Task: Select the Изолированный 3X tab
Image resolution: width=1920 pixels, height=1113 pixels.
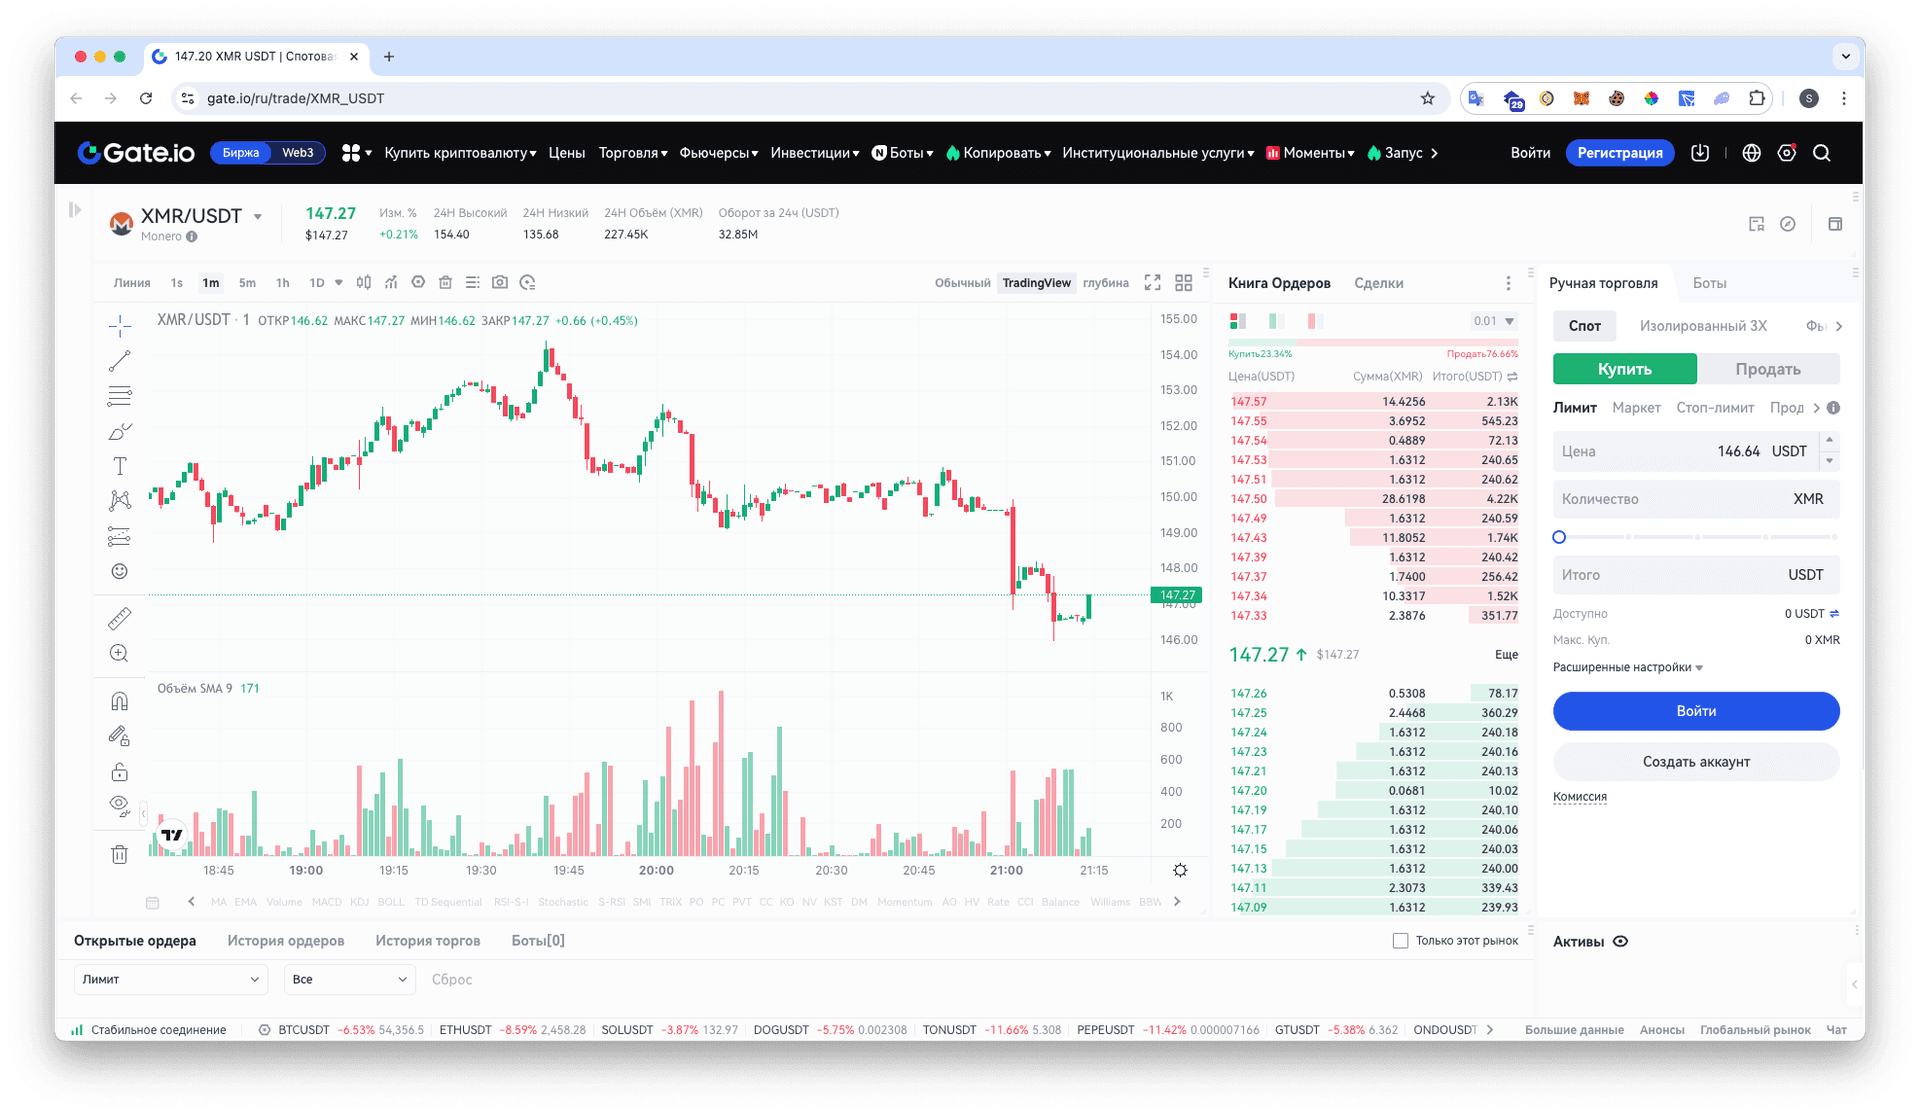Action: [x=1703, y=326]
